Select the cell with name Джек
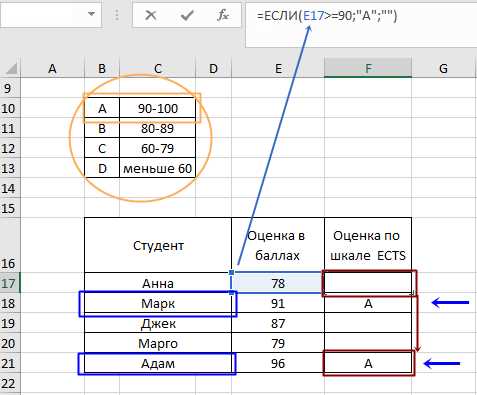 tap(158, 323)
